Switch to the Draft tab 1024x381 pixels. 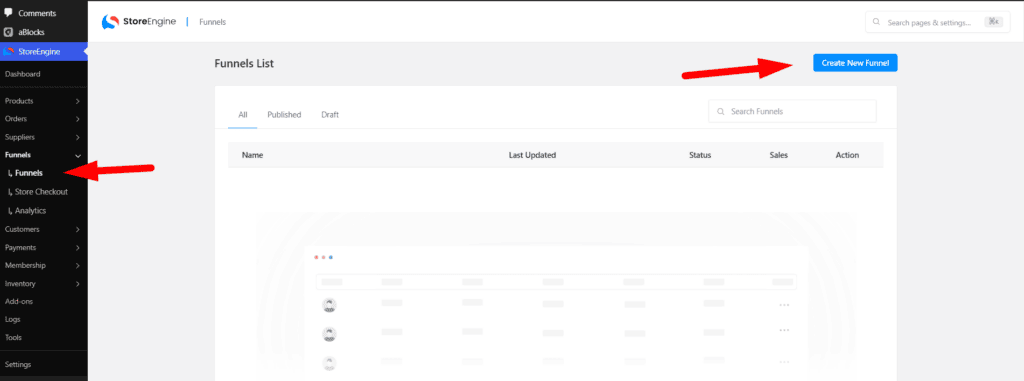[330, 114]
